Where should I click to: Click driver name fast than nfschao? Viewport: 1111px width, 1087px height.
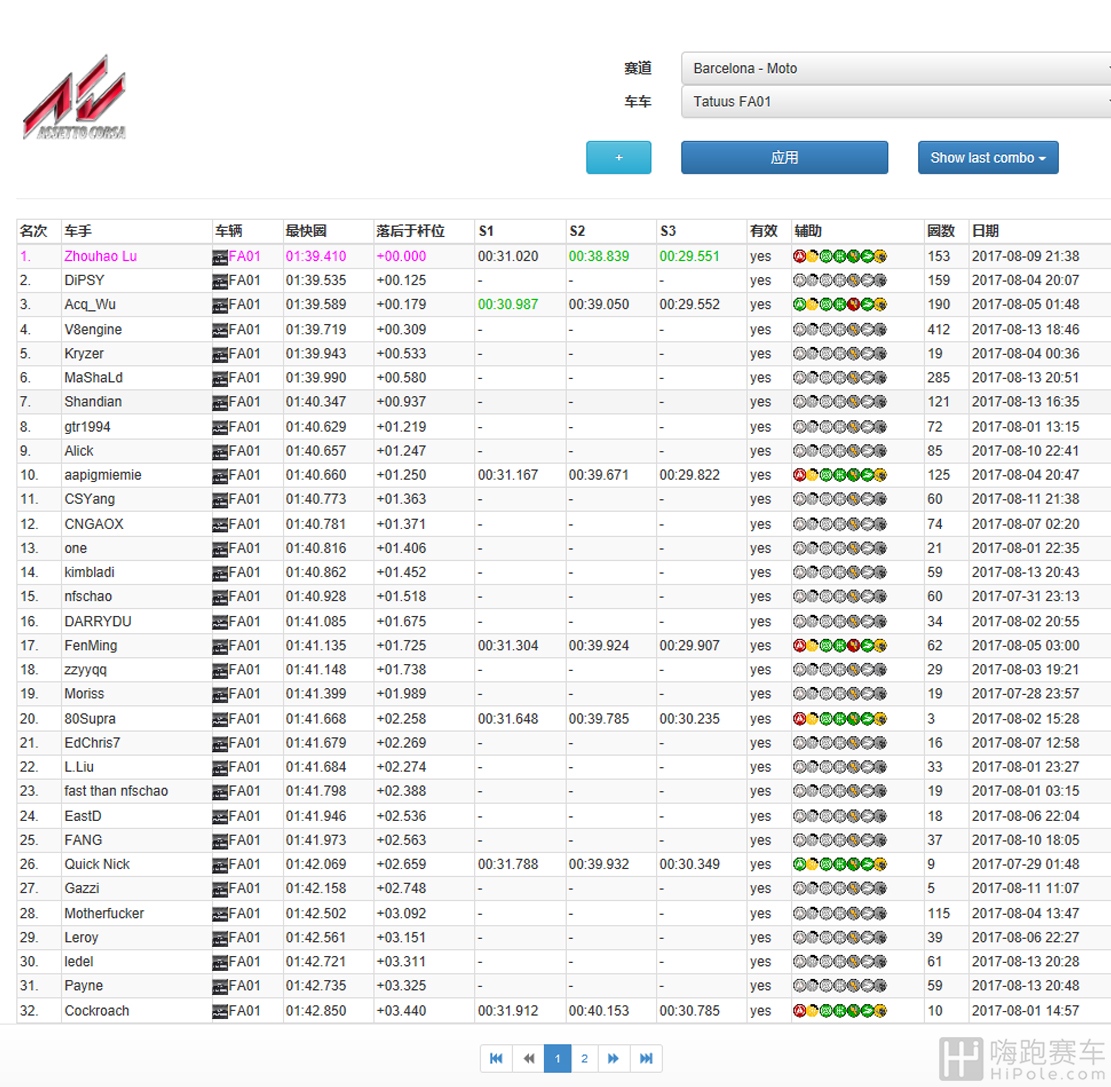click(x=116, y=791)
